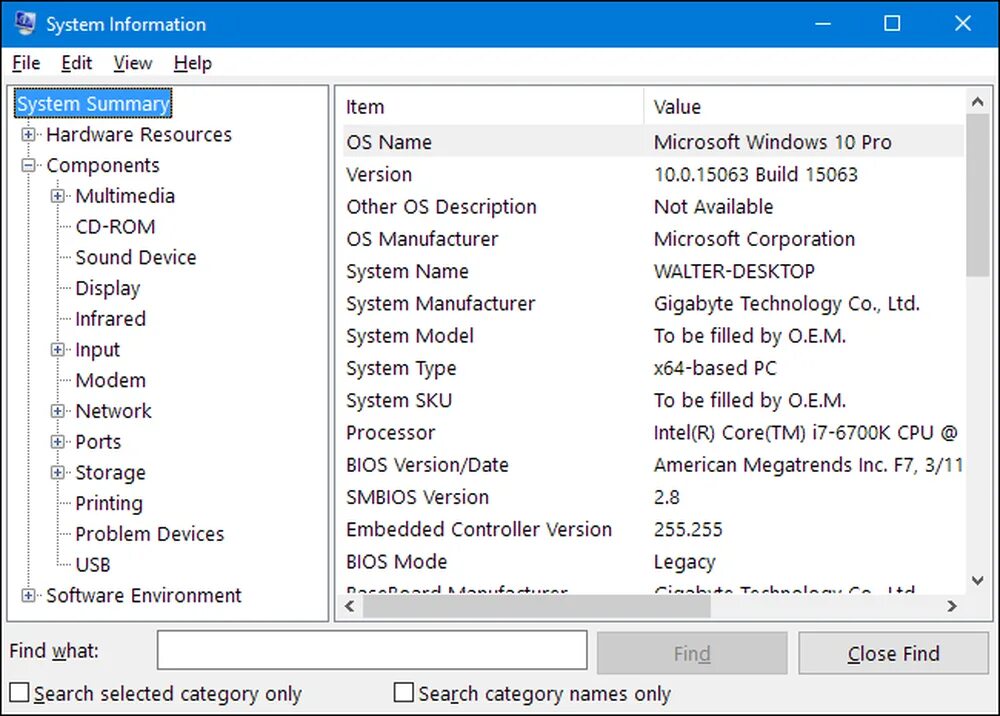The height and width of the screenshot is (716, 1000).
Task: Select the Version row item
Action: pyautogui.click(x=379, y=175)
